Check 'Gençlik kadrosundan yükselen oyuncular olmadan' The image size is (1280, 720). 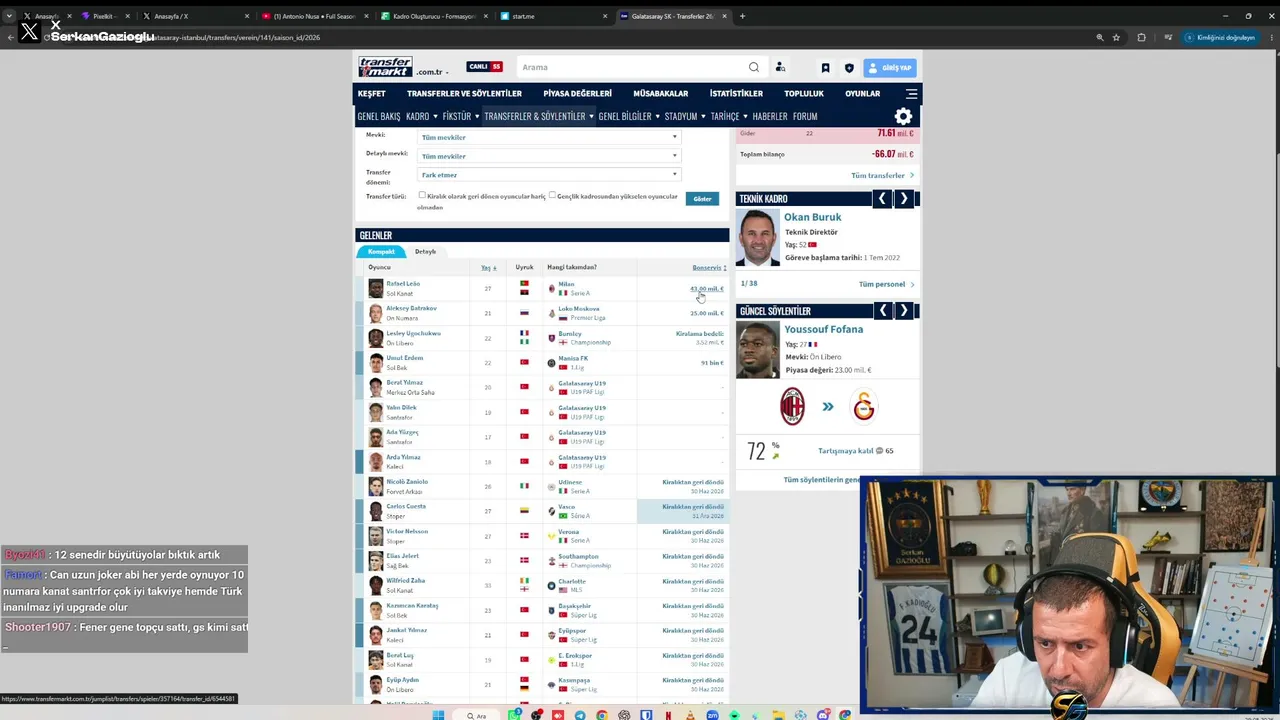tap(552, 195)
